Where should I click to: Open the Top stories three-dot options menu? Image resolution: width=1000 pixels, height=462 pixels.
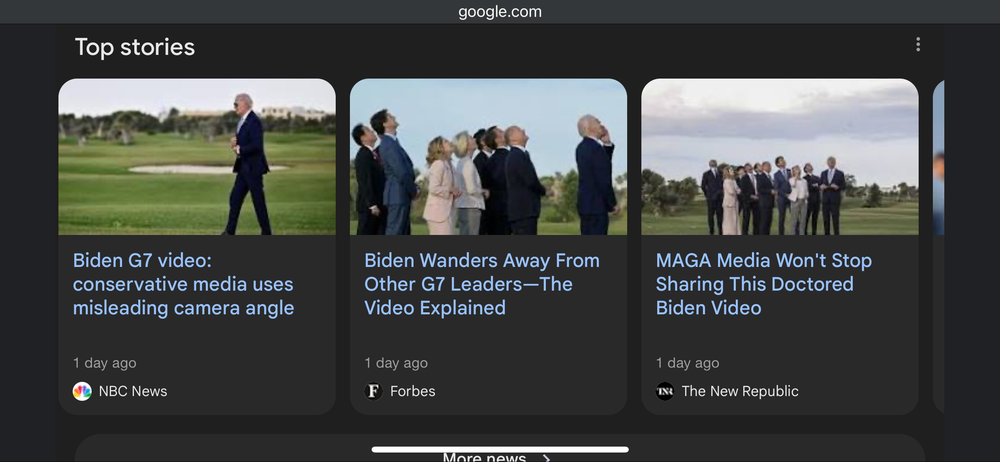click(x=917, y=44)
